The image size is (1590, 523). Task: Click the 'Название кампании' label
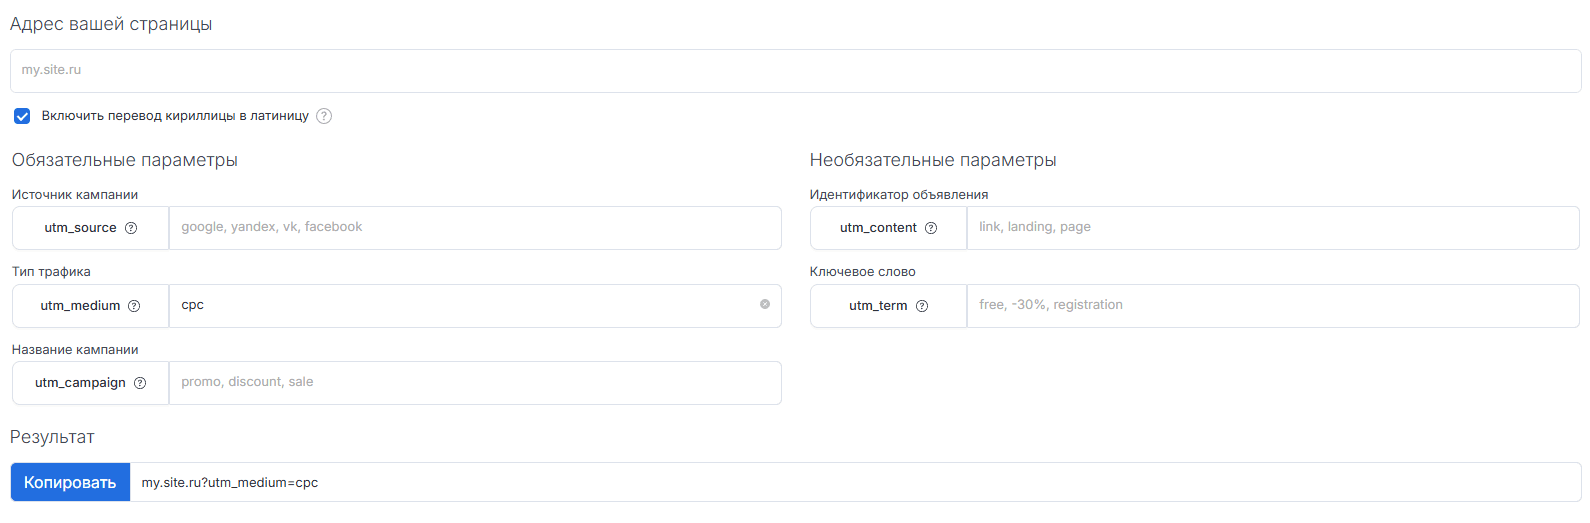(x=75, y=349)
